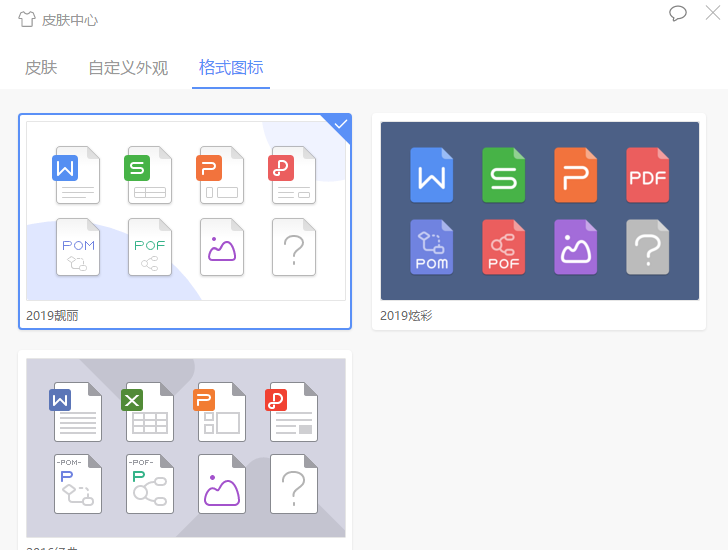This screenshot has width=728, height=550.
Task: Click the 2019靓丽 label text
Action: [x=52, y=316]
